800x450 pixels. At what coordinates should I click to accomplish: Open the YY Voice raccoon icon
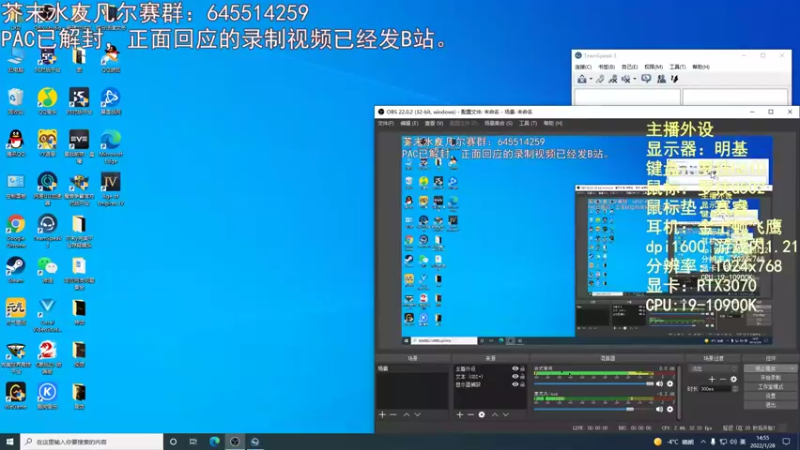pyautogui.click(x=47, y=143)
